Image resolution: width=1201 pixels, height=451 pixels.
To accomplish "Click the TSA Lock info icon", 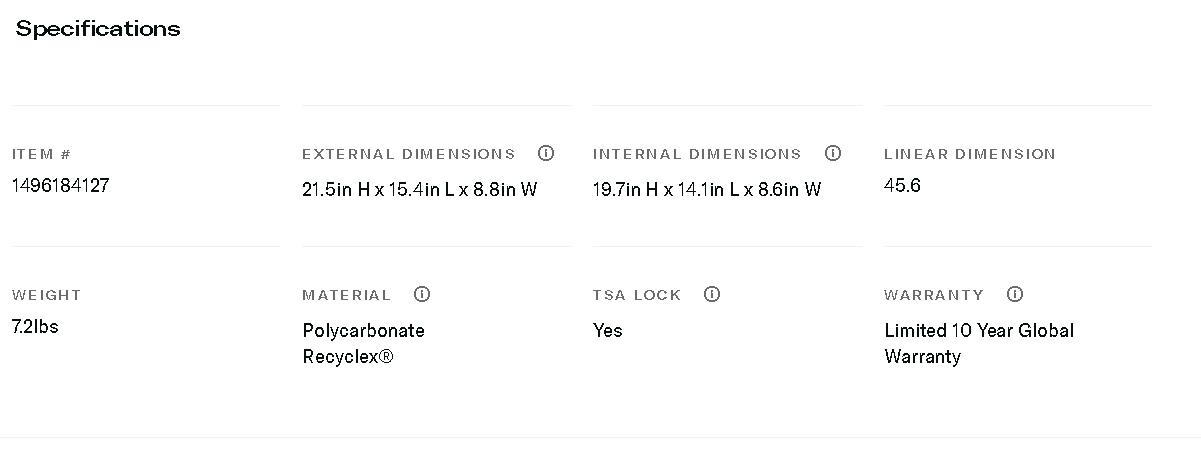I will (712, 294).
